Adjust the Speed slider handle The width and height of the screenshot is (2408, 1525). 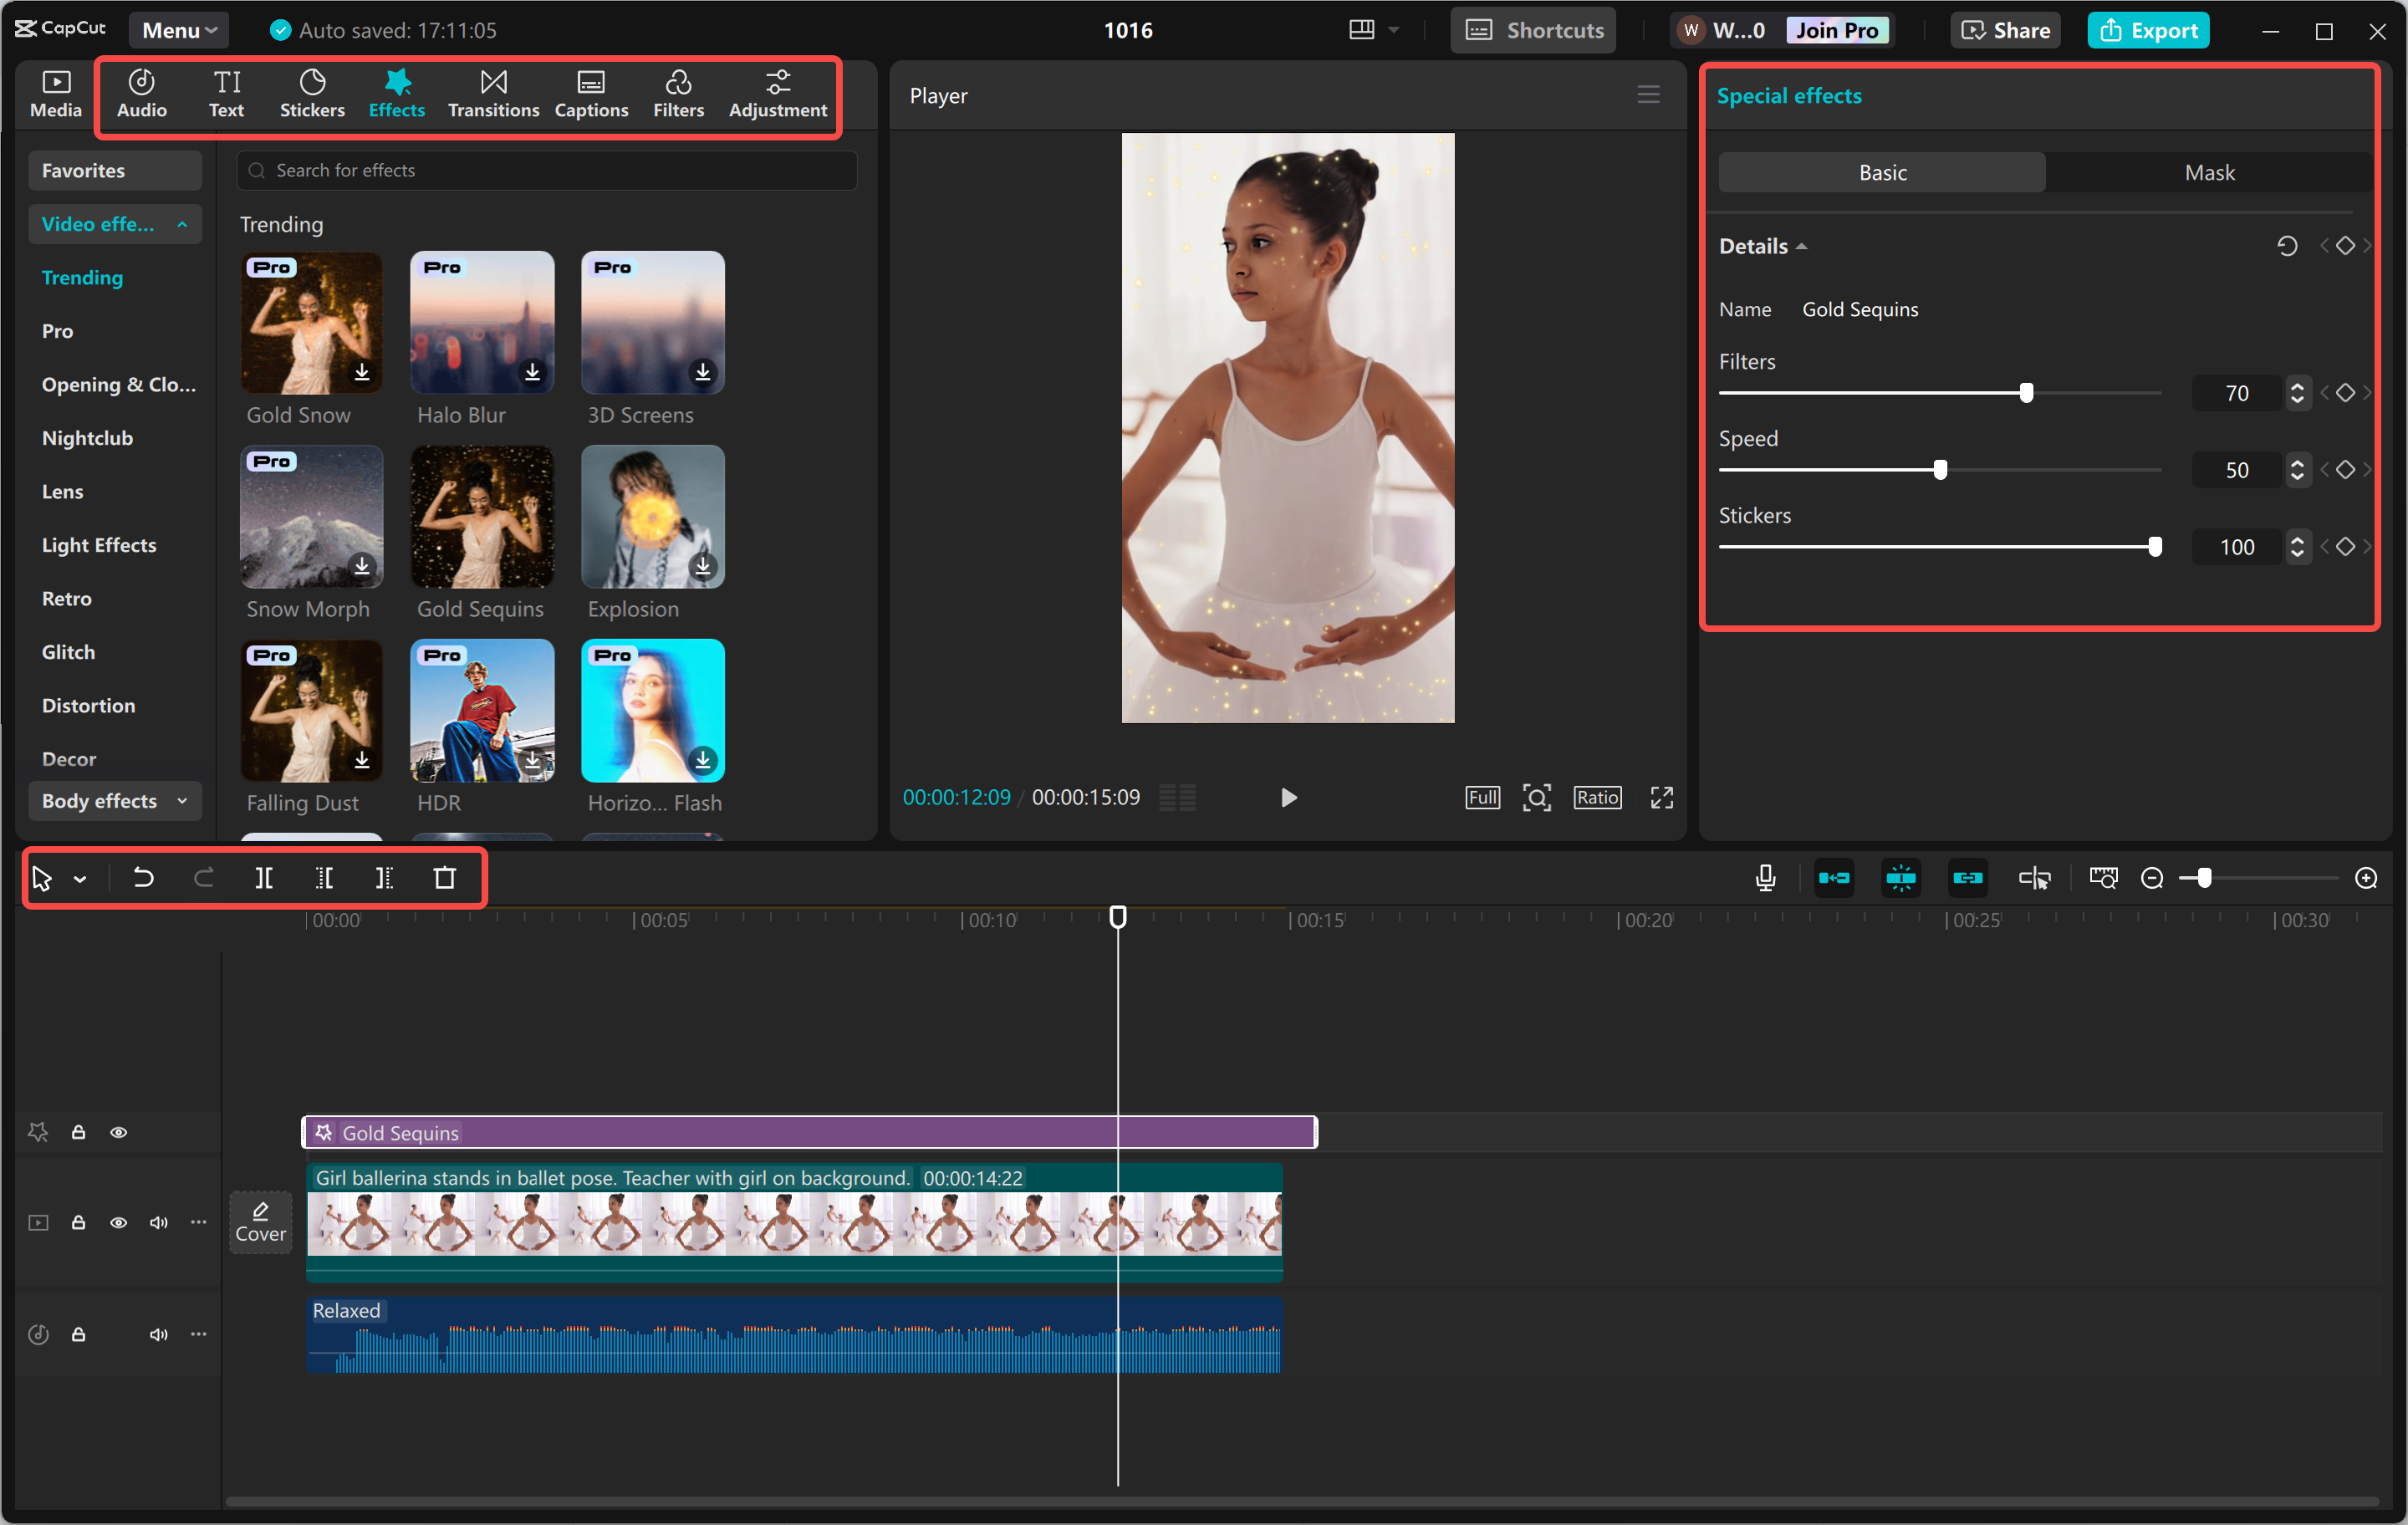tap(1939, 468)
